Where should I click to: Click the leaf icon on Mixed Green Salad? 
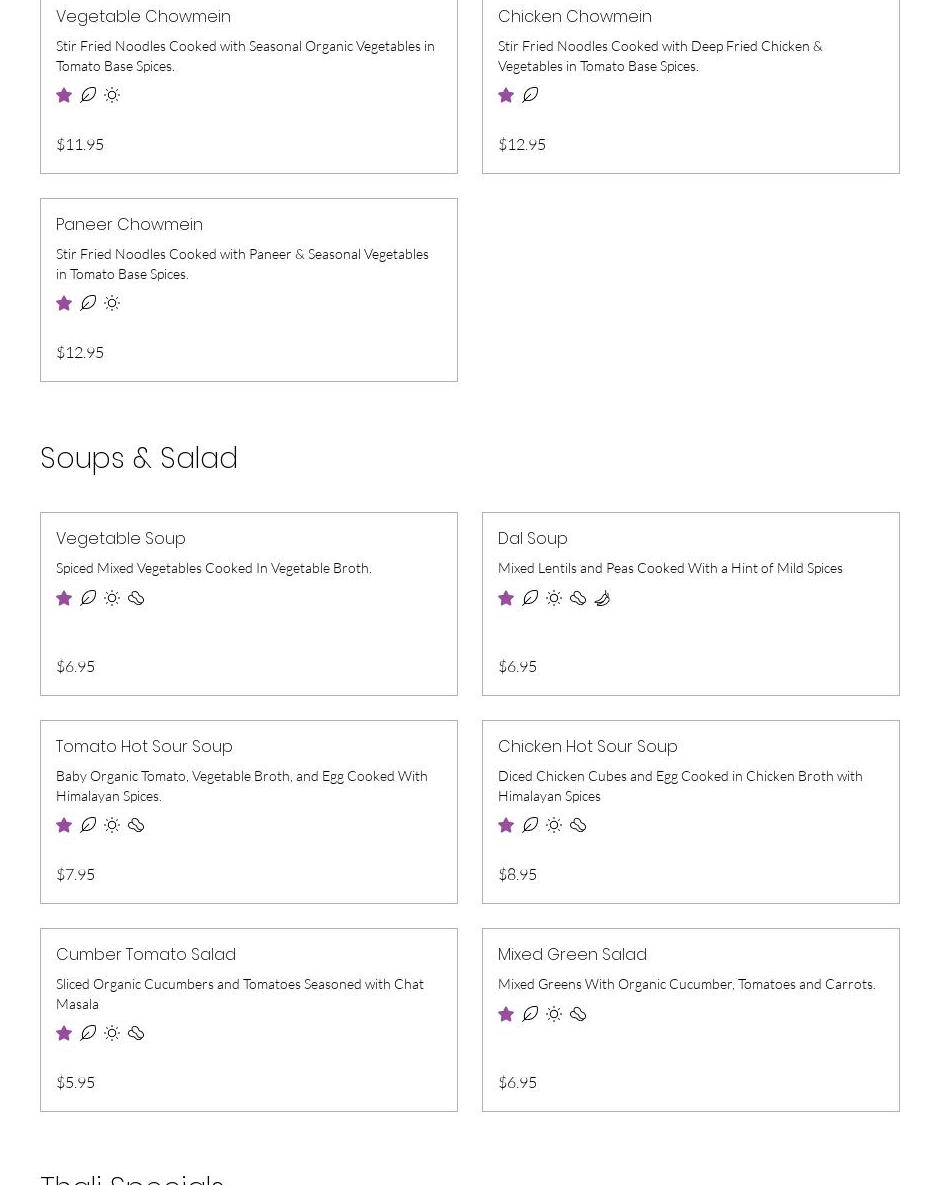[530, 1014]
